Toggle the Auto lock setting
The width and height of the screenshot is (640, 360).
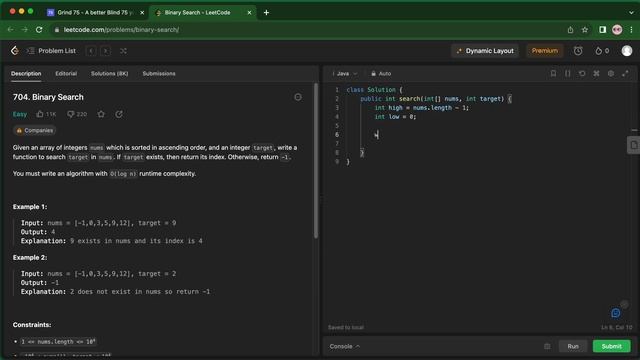click(x=381, y=73)
